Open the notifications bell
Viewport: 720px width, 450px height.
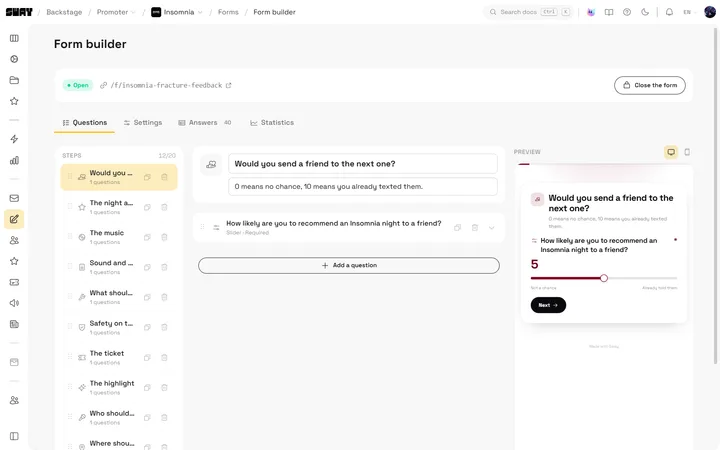(669, 12)
